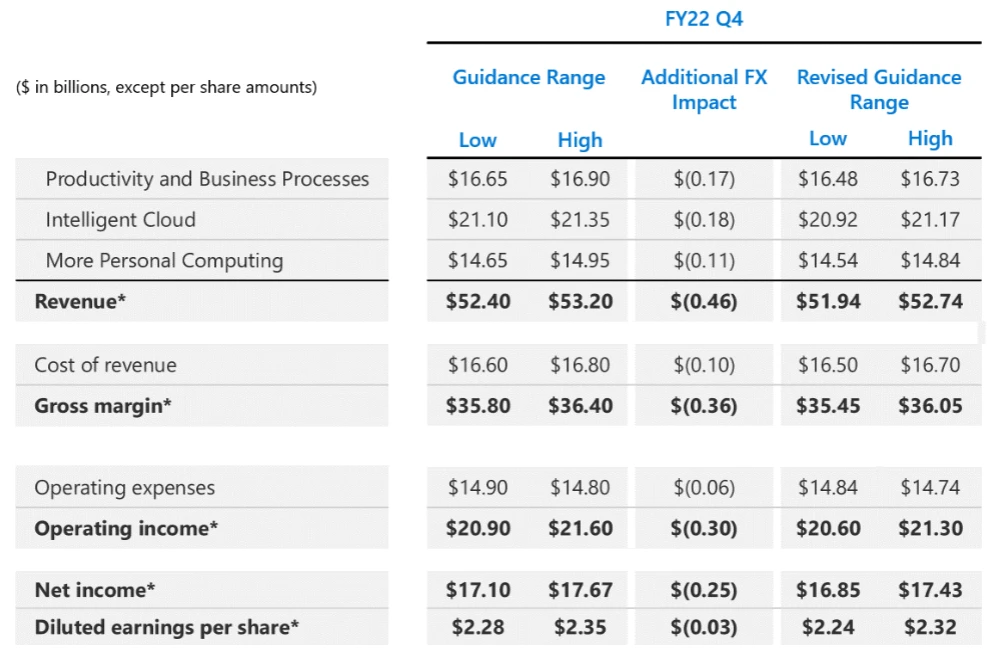Click the Diluted earnings per share* label
Screen dimensions: 987x651
167,628
